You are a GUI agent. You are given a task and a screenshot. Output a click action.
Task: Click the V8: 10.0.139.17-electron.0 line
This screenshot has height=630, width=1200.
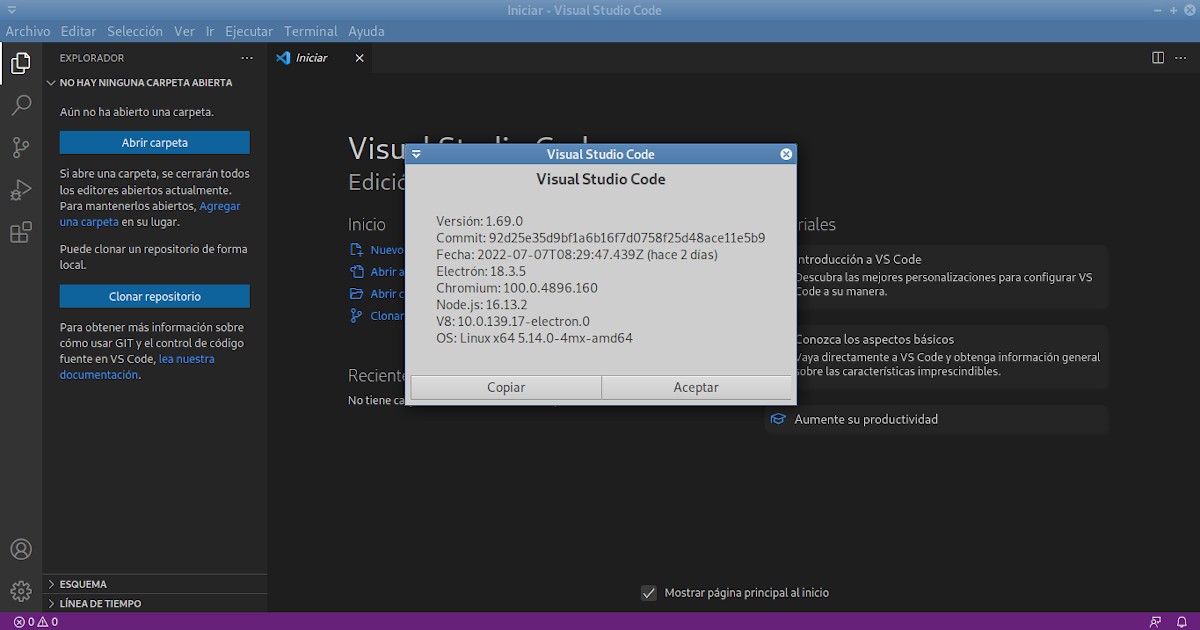pyautogui.click(x=513, y=321)
